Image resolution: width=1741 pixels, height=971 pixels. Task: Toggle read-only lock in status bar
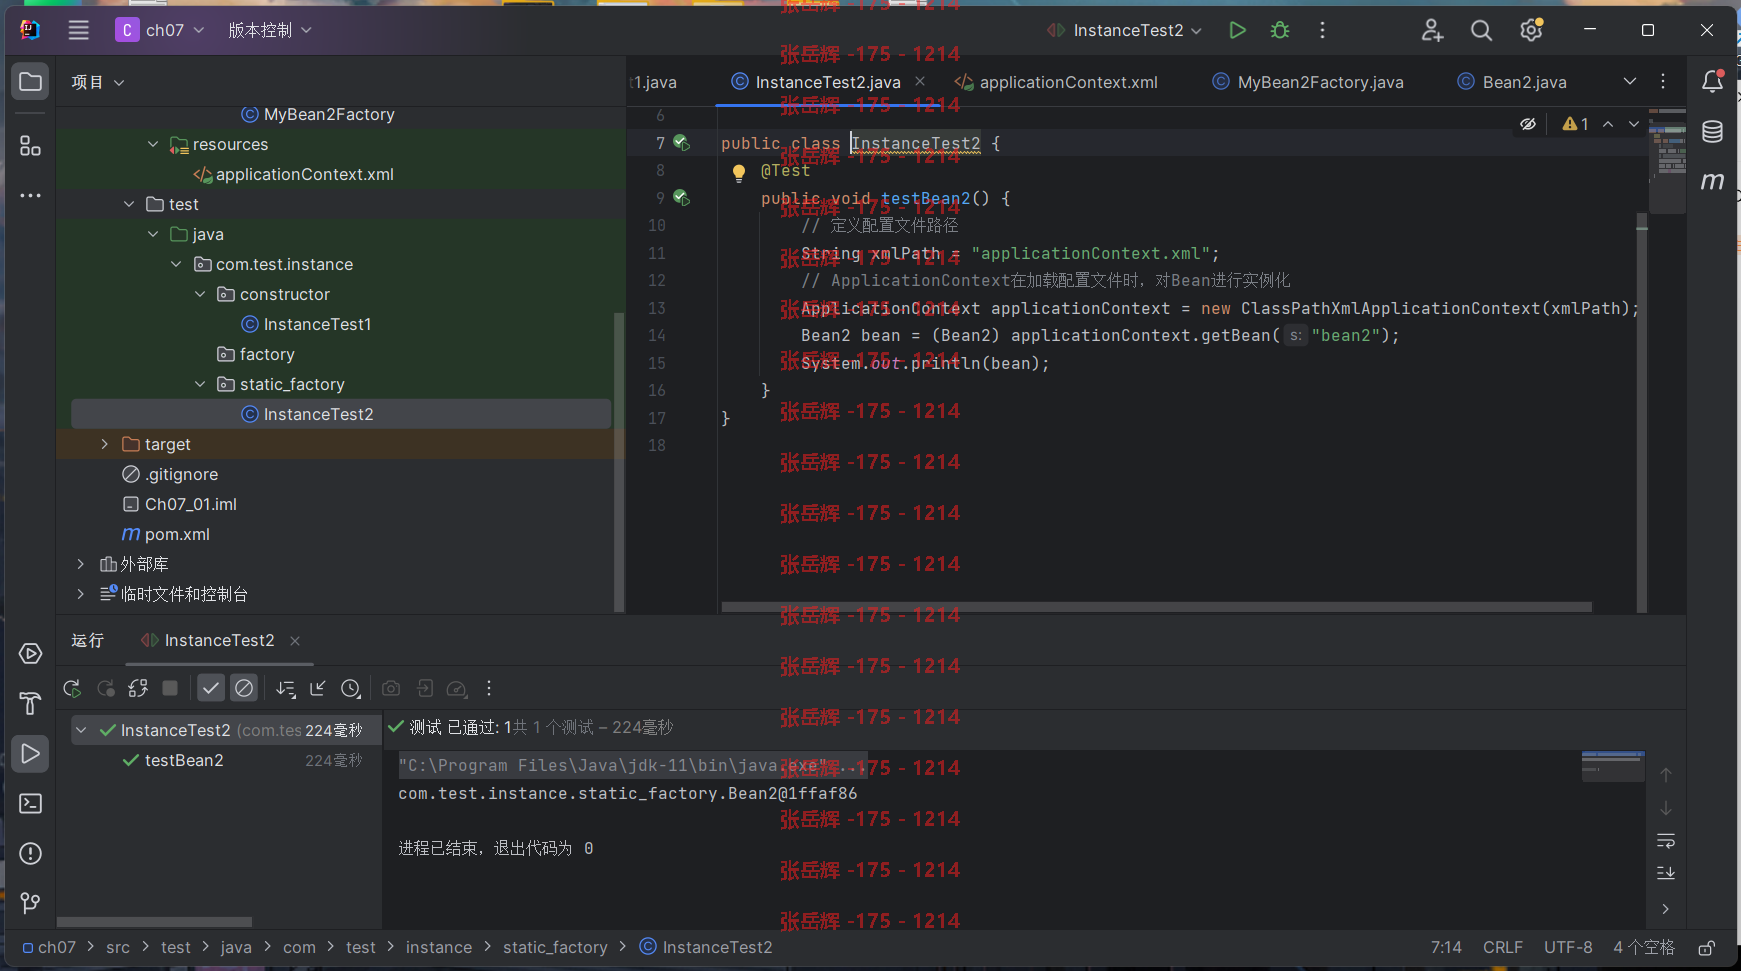tap(1707, 947)
